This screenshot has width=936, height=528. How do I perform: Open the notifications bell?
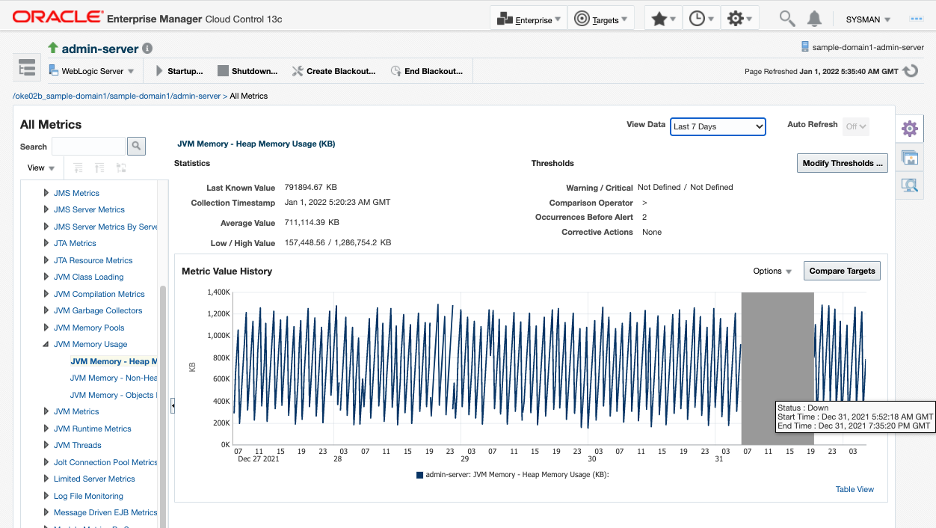(814, 19)
